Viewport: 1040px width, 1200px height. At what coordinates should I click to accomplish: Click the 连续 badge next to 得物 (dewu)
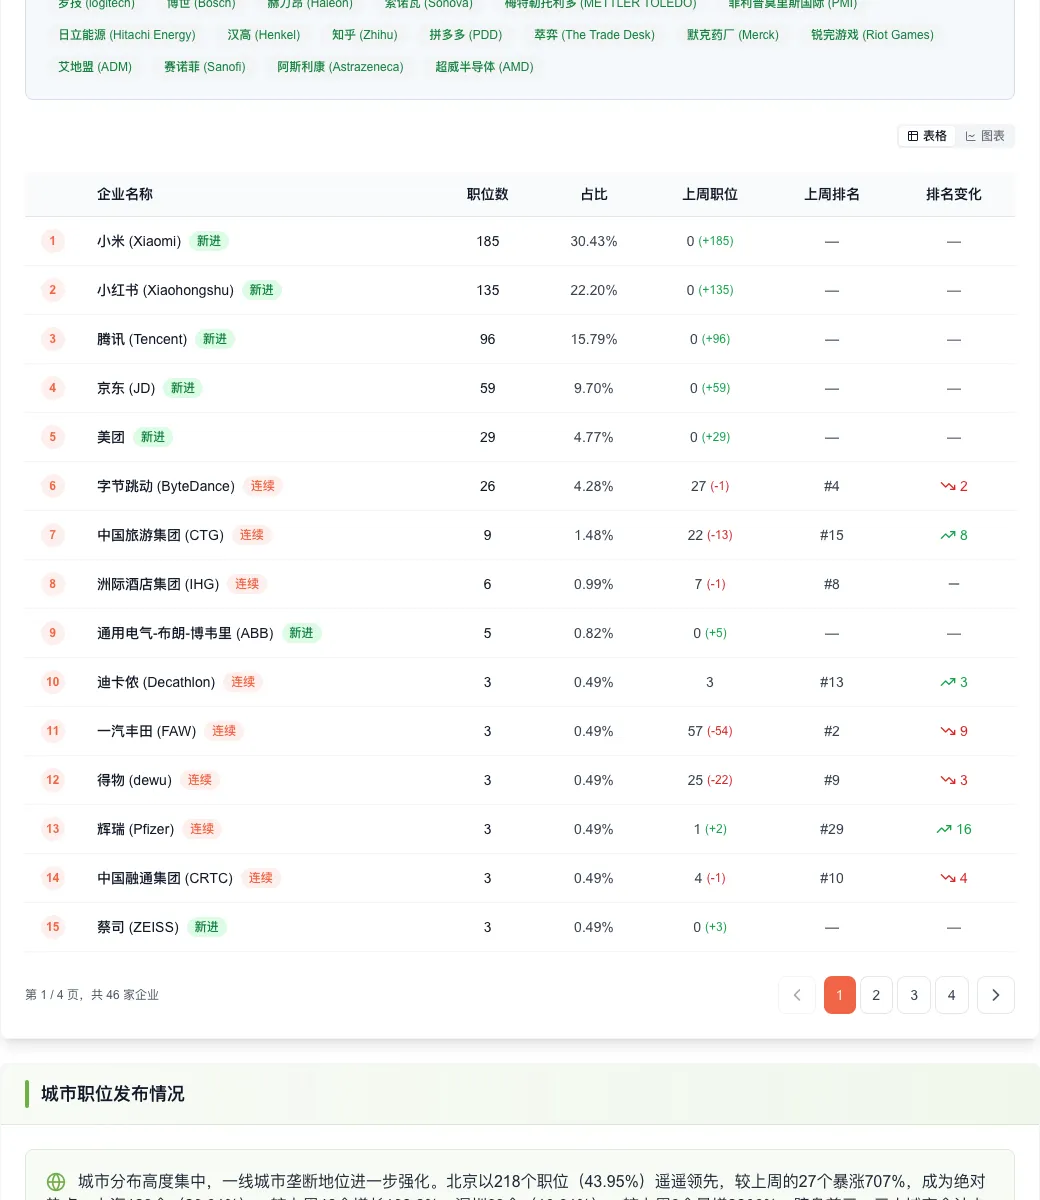click(x=199, y=780)
